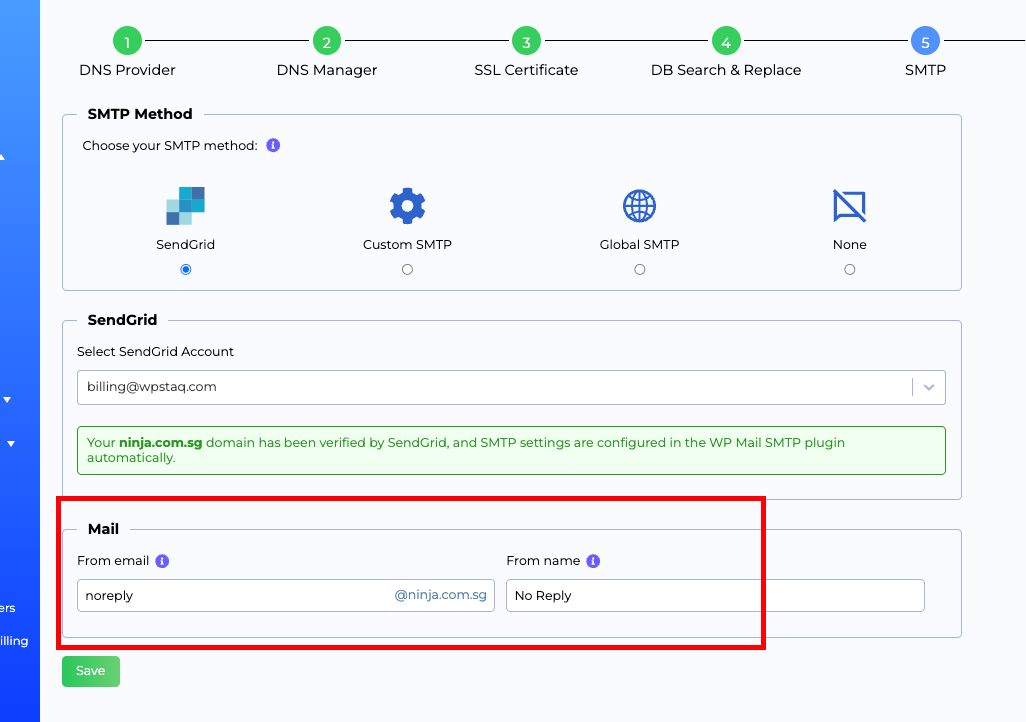This screenshot has height=722, width=1026.
Task: Click the SendGrid account dropdown chevron
Action: (929, 387)
